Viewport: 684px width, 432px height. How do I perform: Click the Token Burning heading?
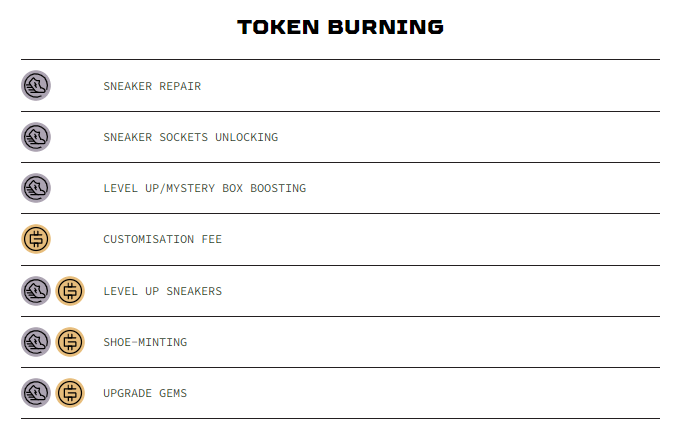point(340,27)
